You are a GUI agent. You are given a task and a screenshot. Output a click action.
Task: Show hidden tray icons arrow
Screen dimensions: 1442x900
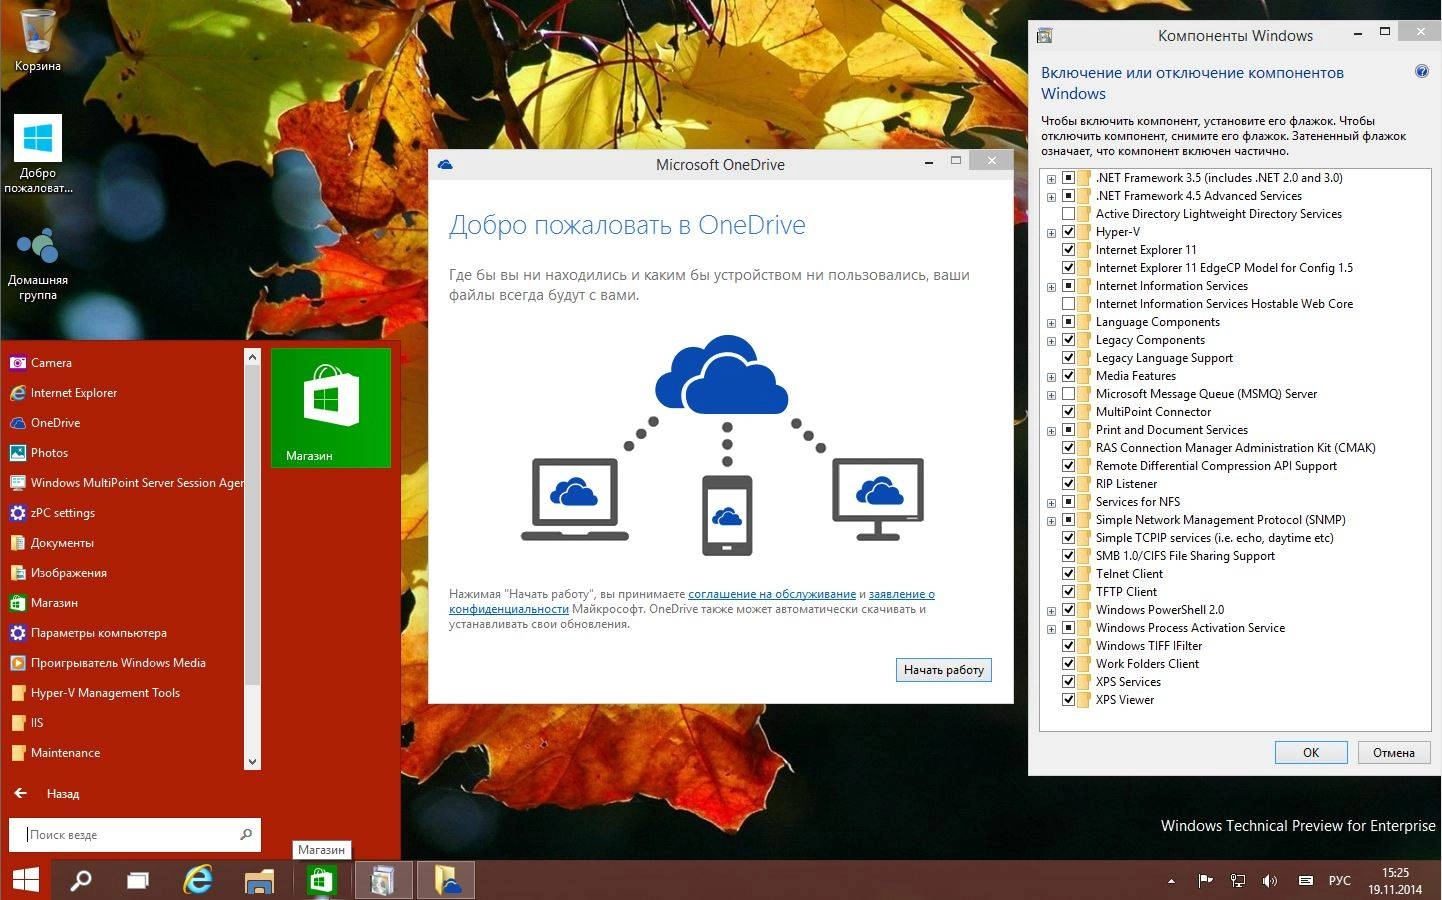[1171, 881]
